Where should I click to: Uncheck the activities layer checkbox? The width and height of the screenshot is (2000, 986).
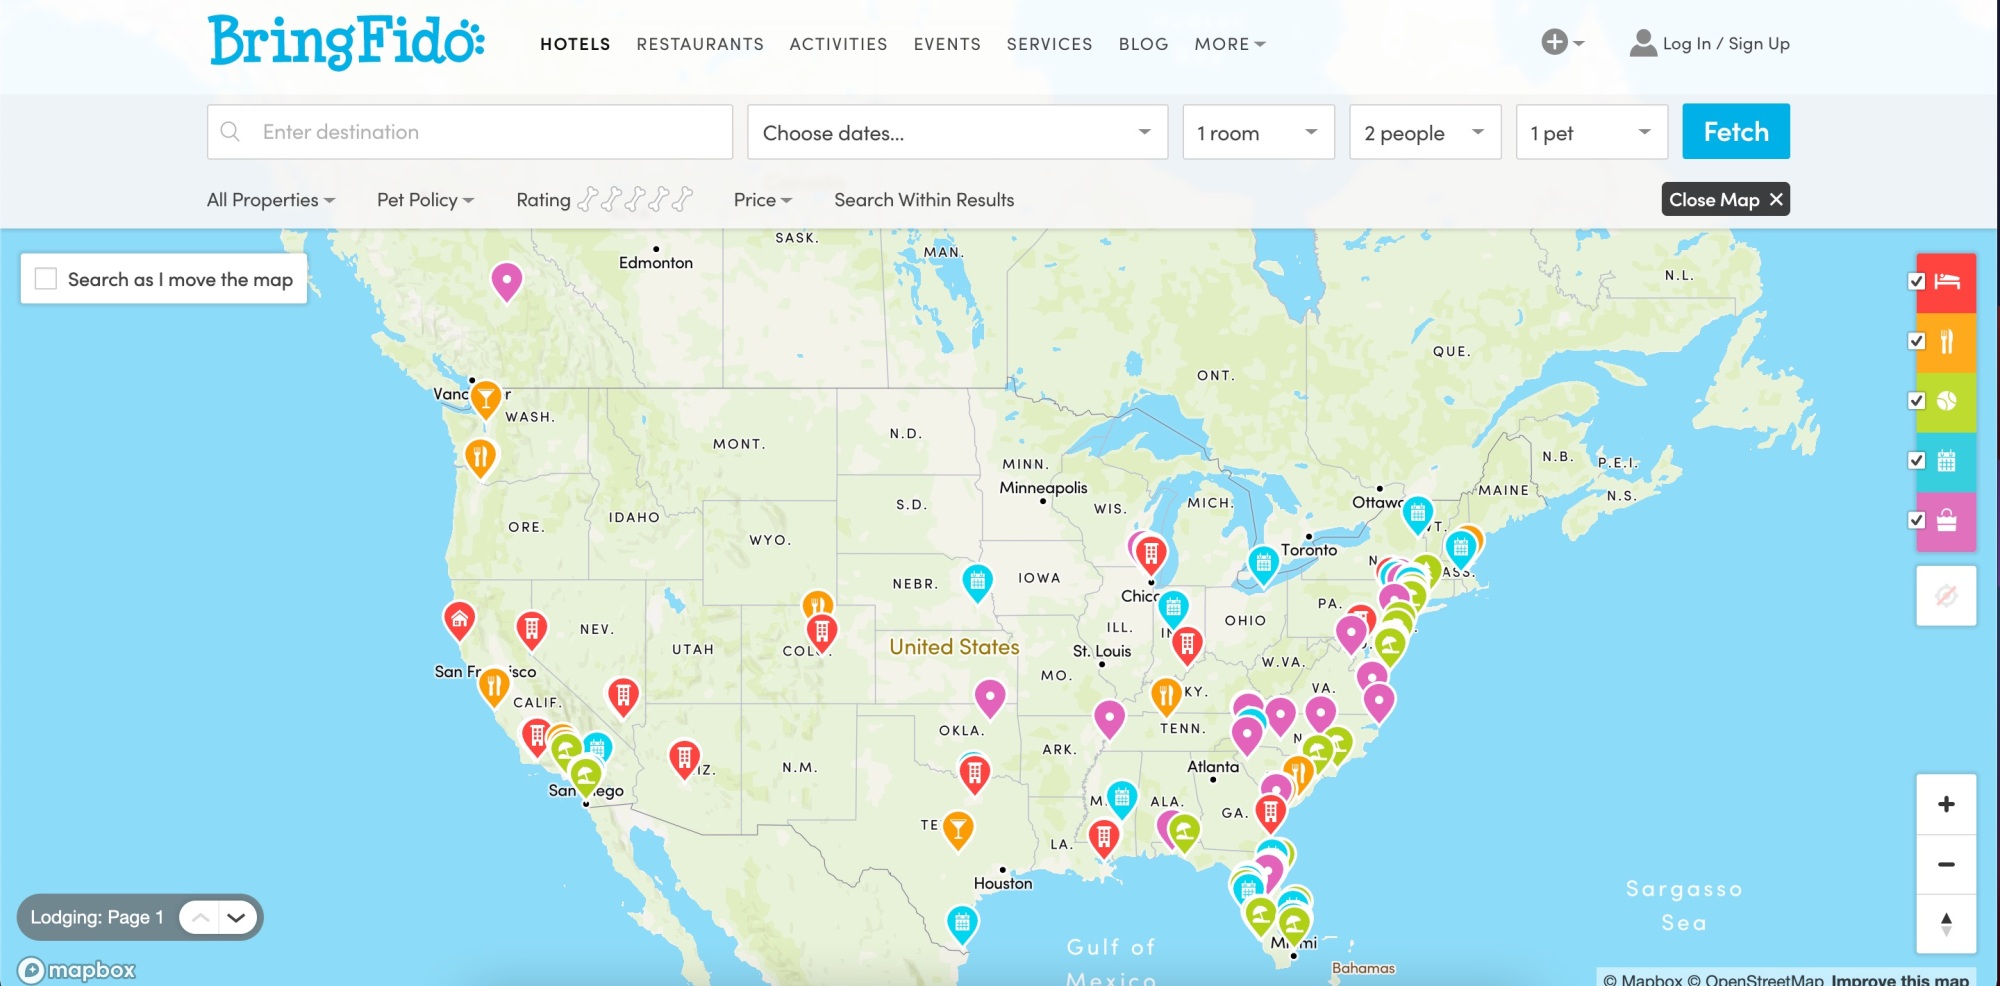click(1916, 401)
